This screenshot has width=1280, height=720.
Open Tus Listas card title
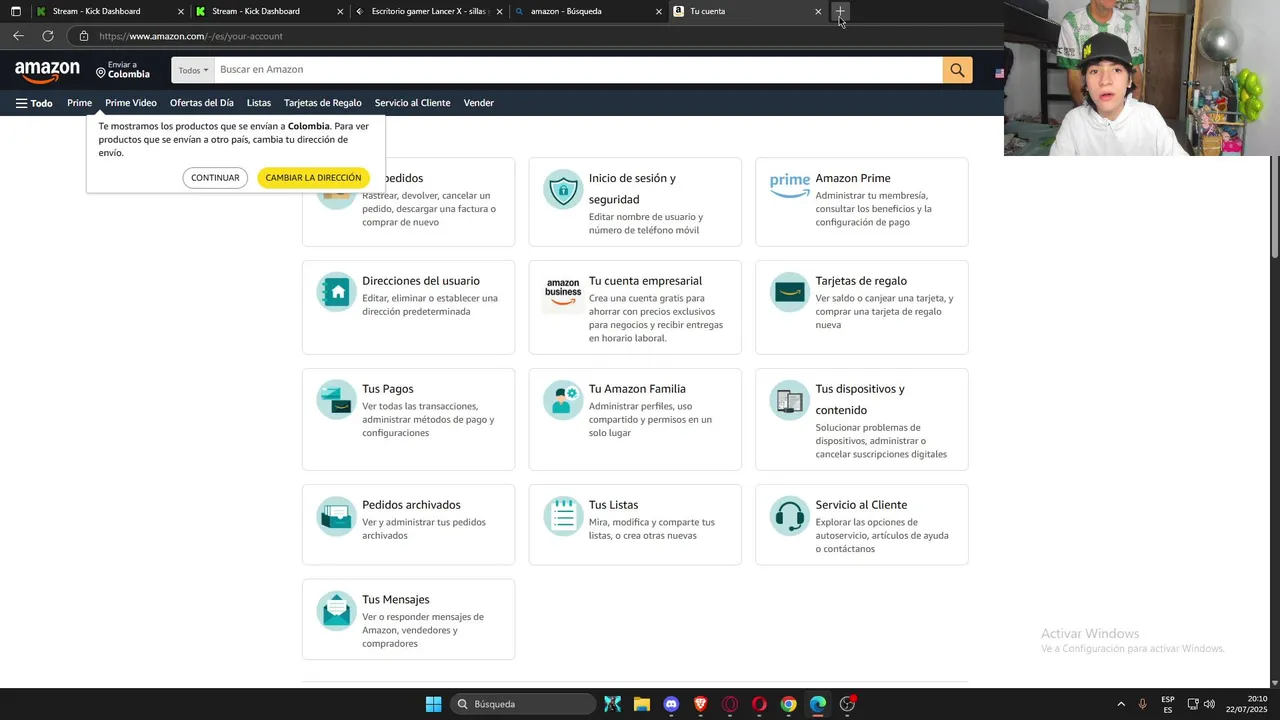(x=613, y=505)
